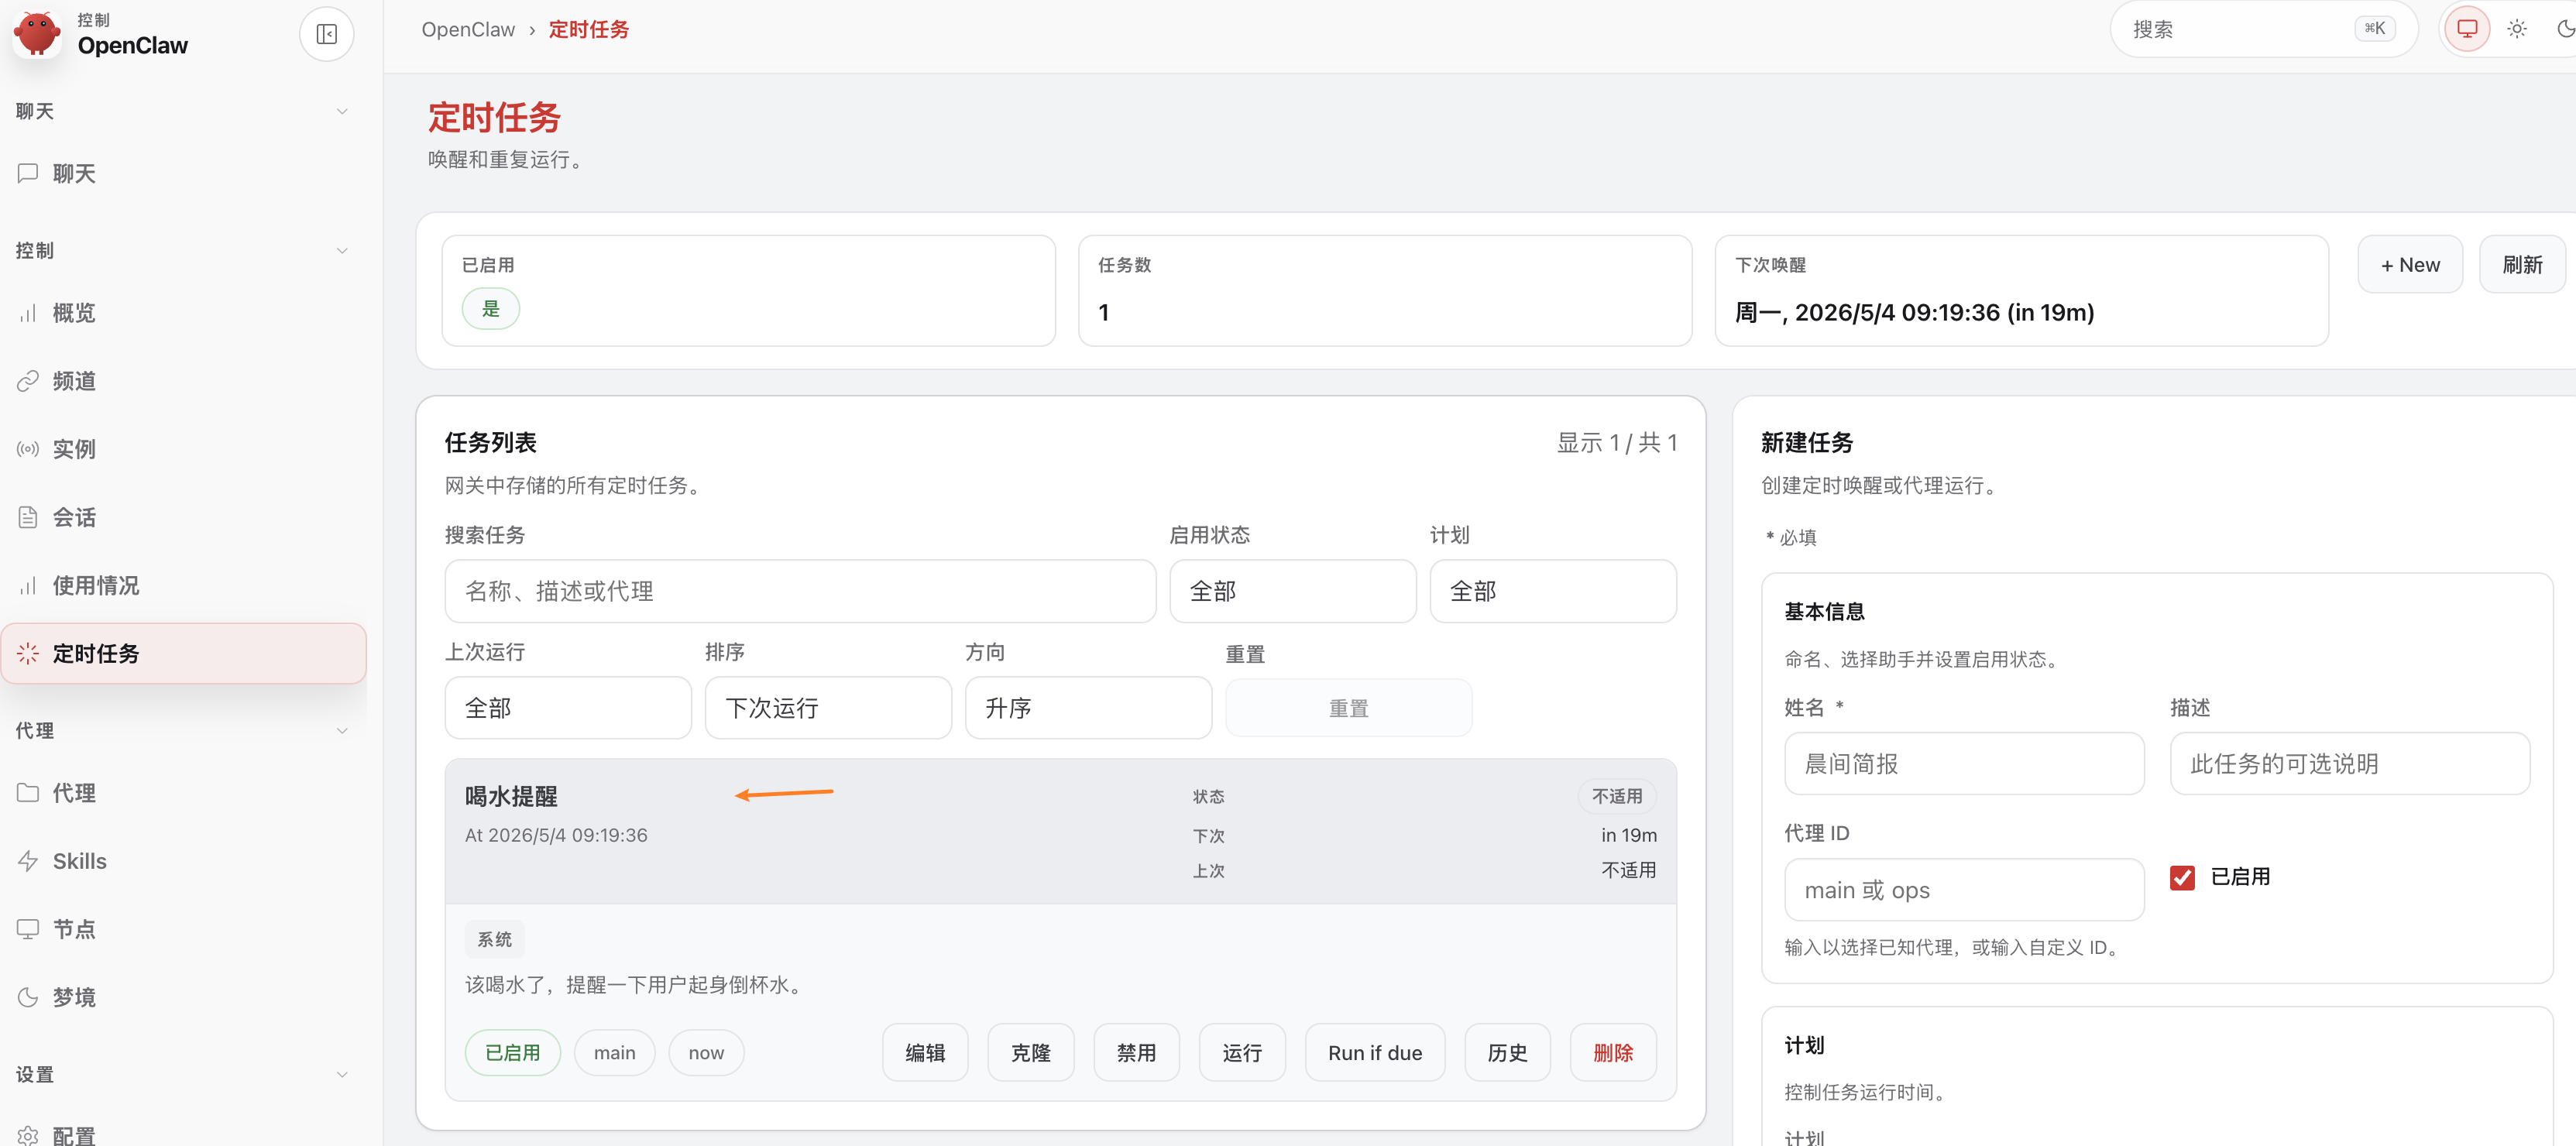Open the 上次运行 filter dropdown

click(x=568, y=708)
